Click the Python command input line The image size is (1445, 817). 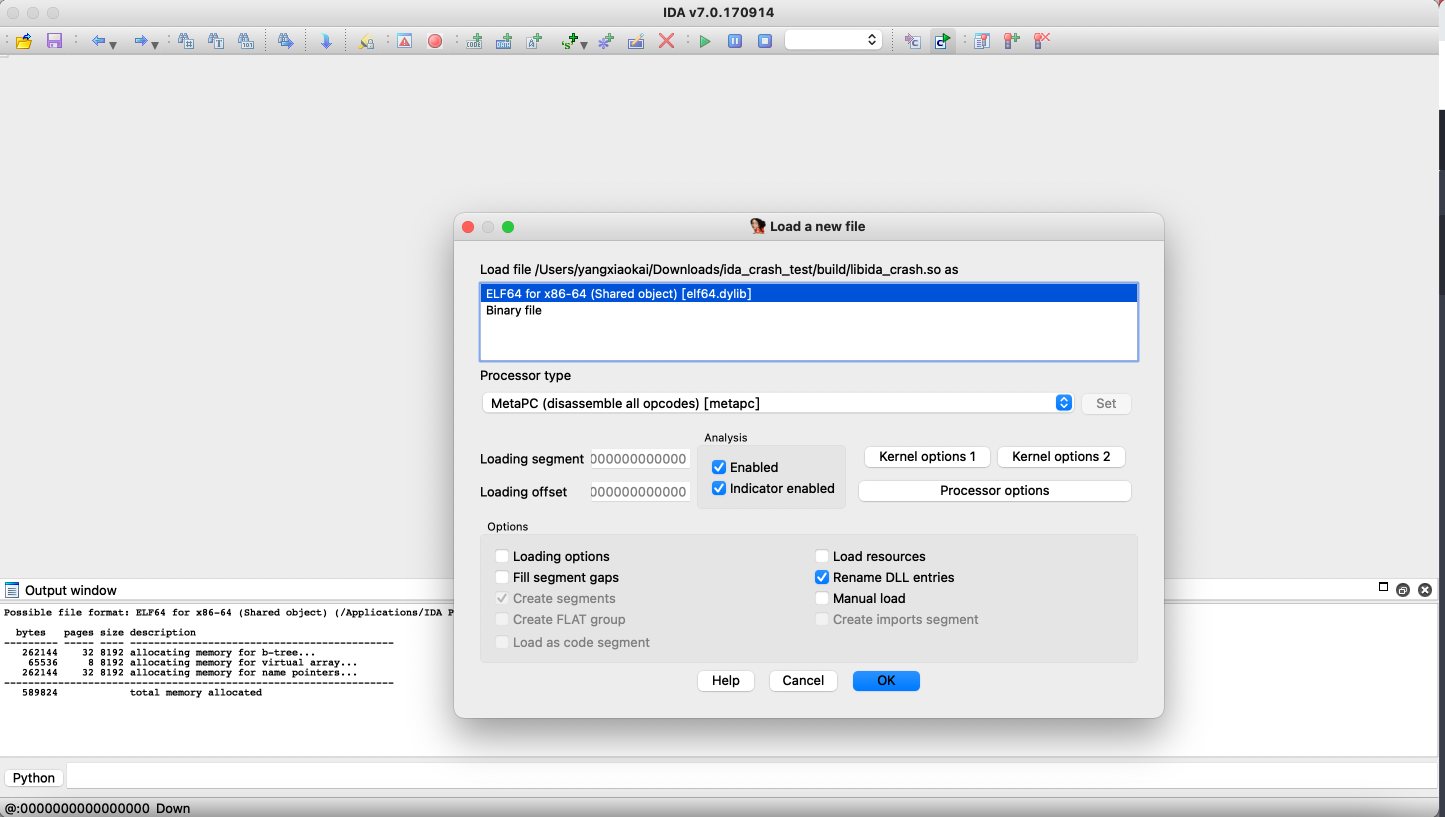point(752,777)
